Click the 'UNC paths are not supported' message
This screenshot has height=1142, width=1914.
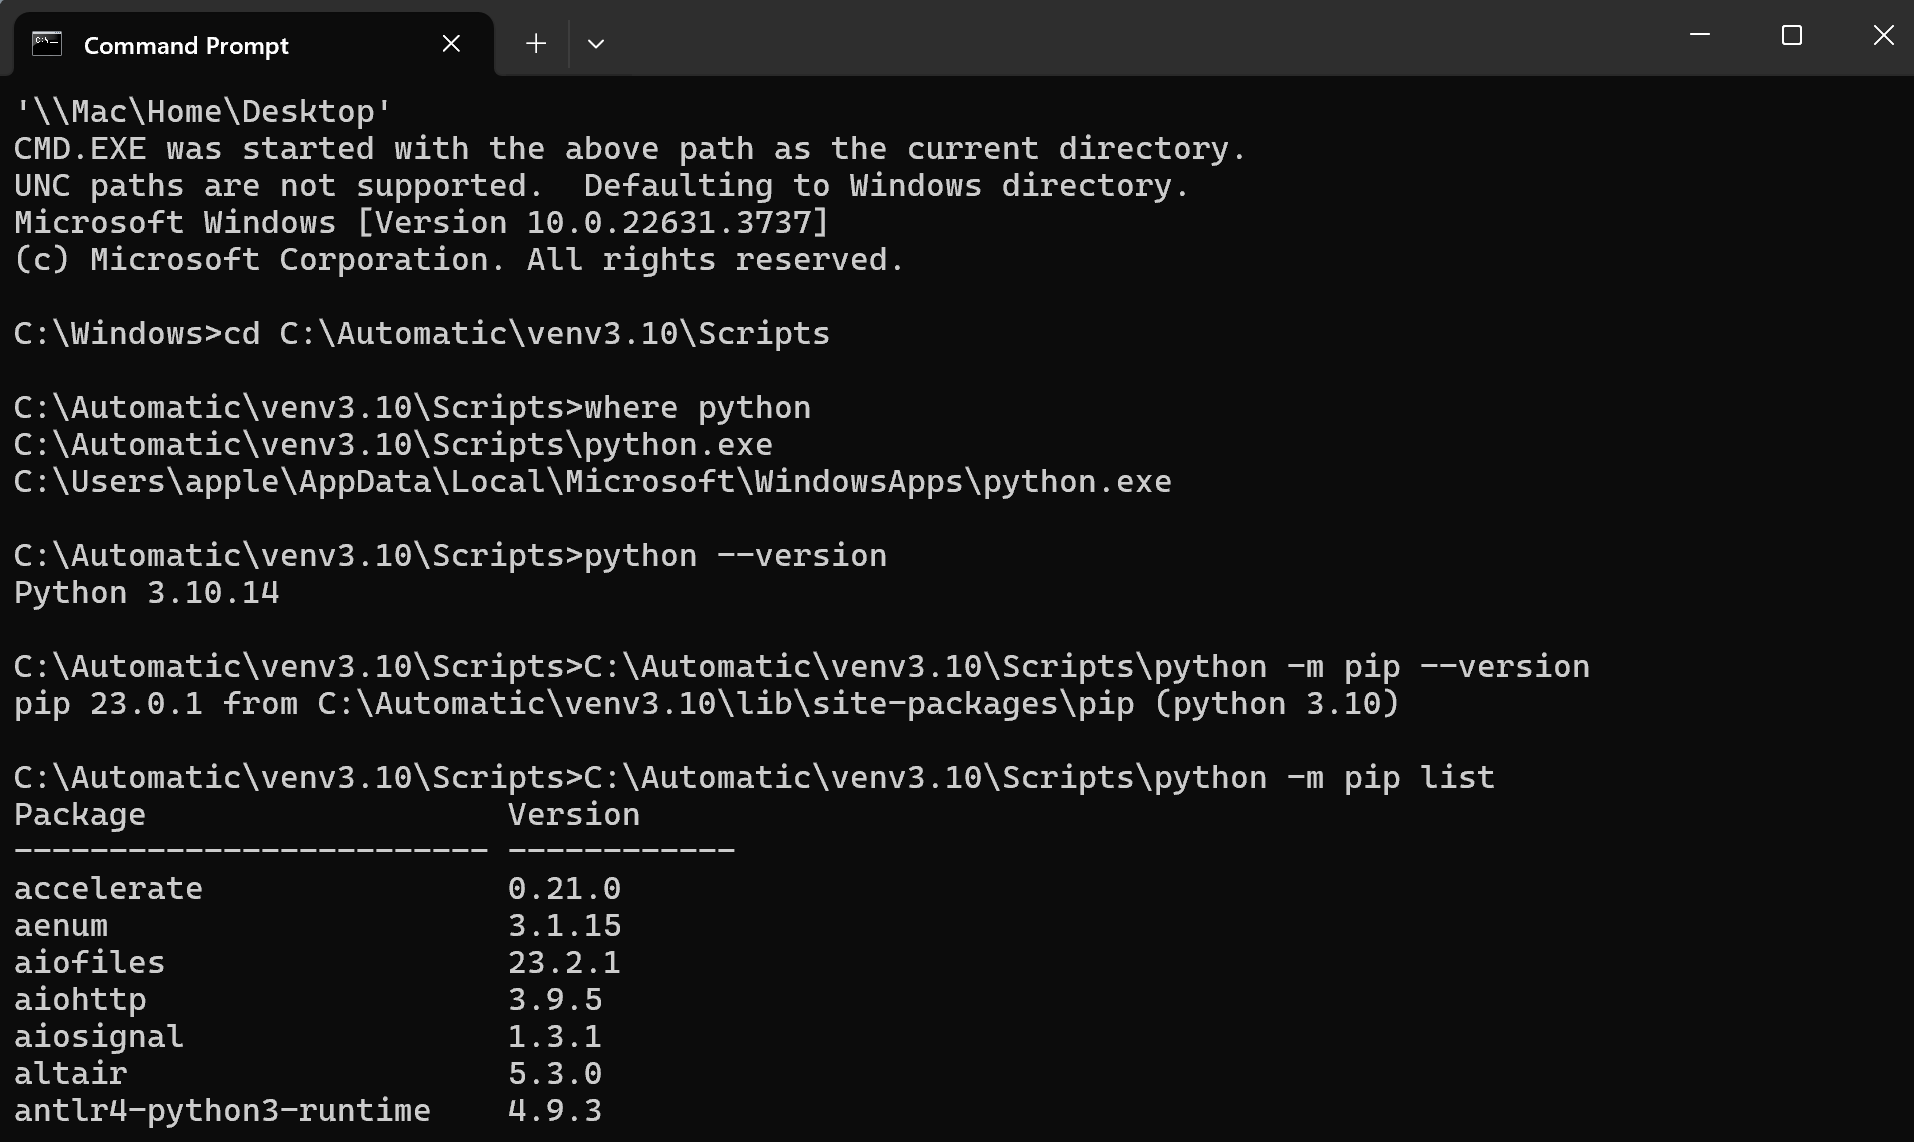278,186
